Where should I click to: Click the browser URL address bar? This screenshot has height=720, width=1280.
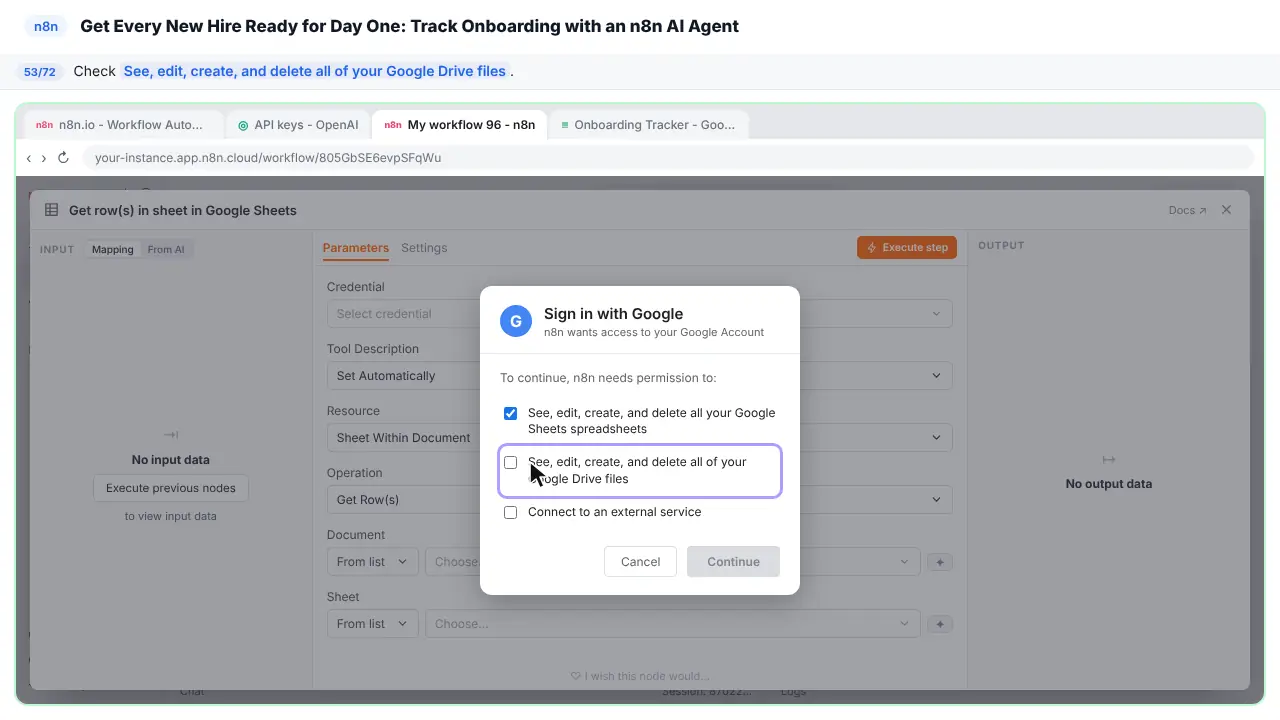(668, 158)
